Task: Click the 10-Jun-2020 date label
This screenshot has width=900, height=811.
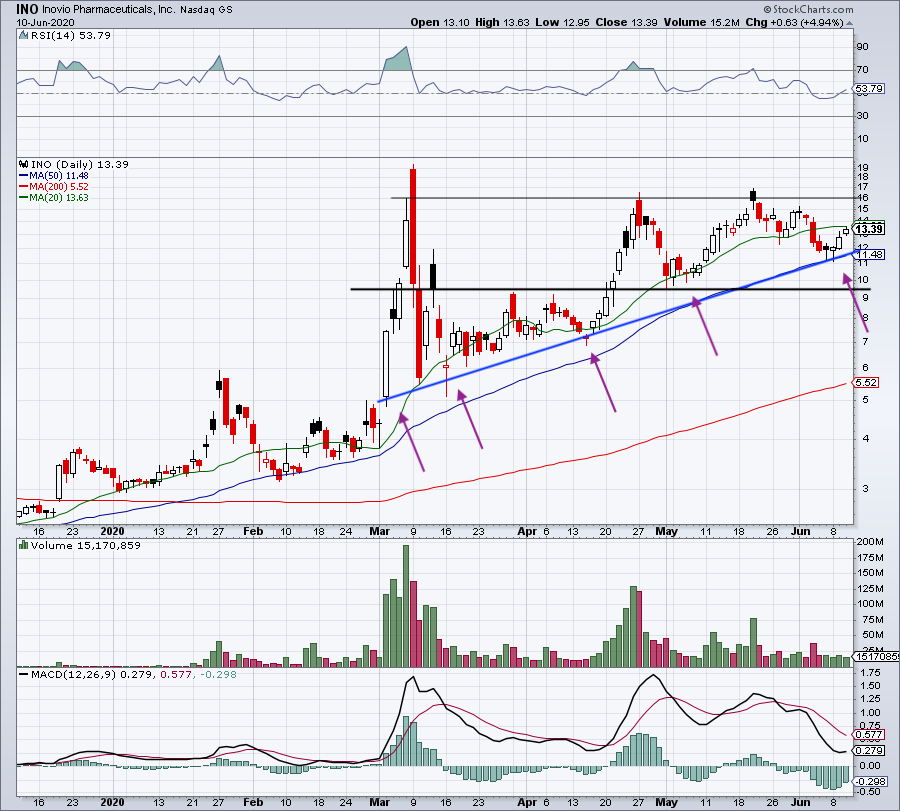Action: click(45, 23)
